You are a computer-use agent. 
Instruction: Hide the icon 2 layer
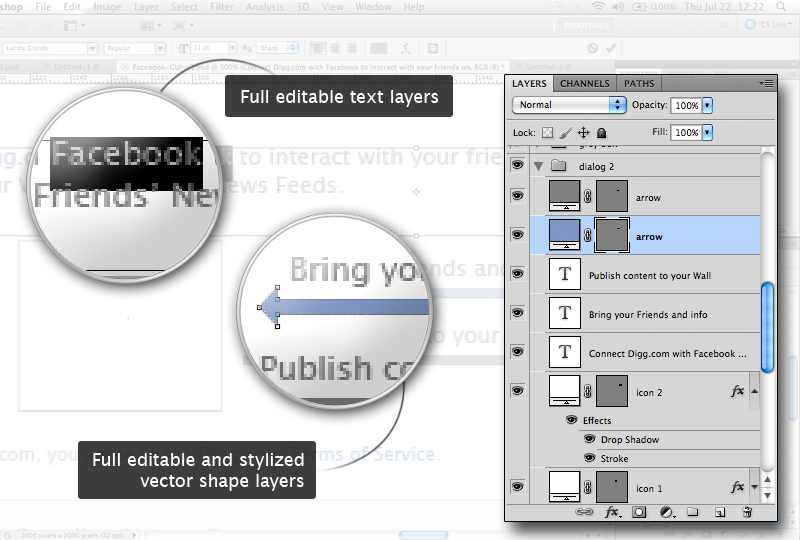[x=517, y=390]
